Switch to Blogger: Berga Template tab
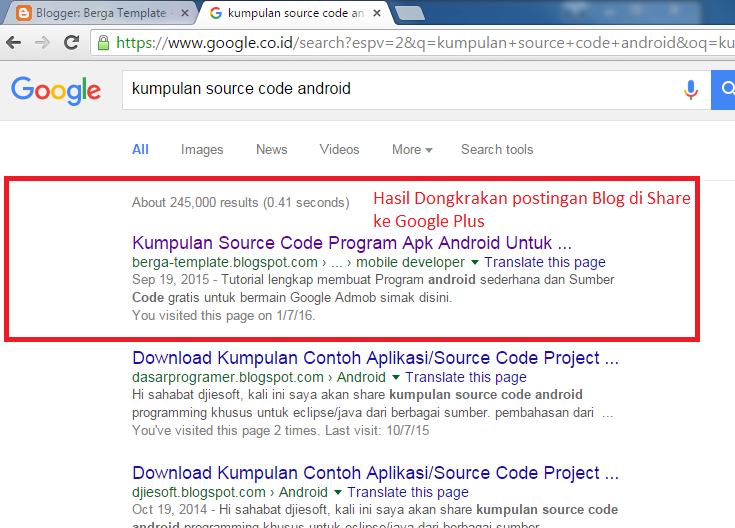Viewport: 735px width, 528px height. tap(101, 13)
